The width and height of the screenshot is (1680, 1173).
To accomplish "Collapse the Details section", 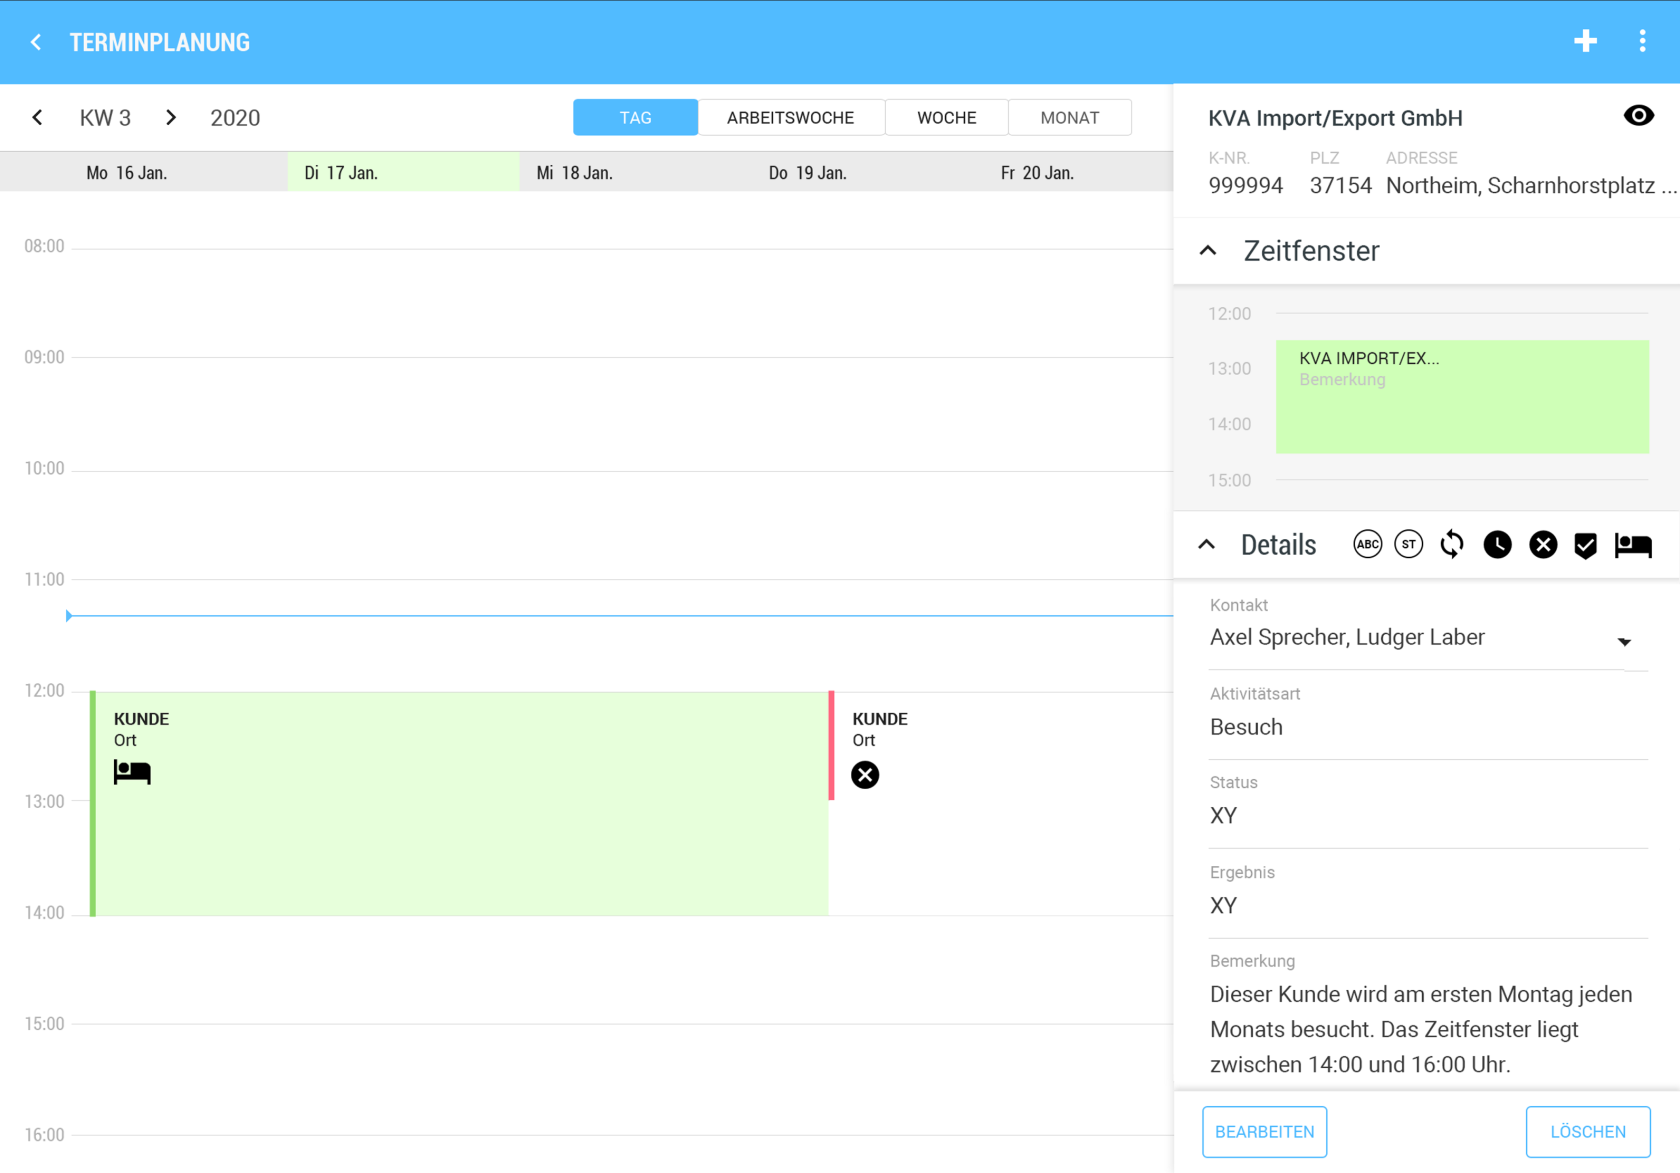I will pyautogui.click(x=1207, y=545).
